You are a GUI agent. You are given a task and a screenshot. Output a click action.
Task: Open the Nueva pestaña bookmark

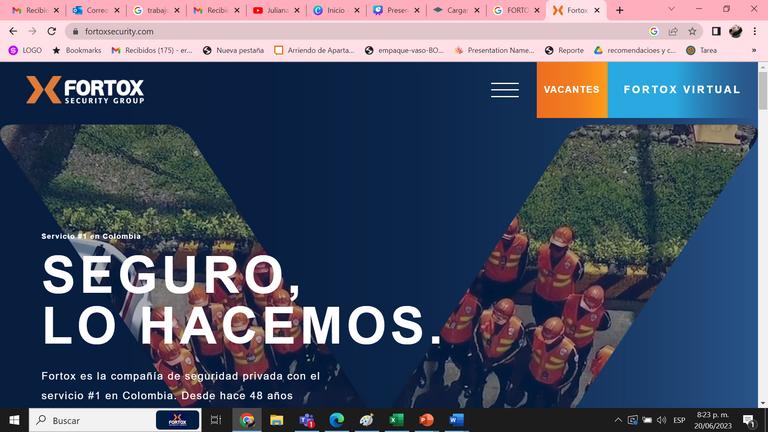pyautogui.click(x=233, y=50)
